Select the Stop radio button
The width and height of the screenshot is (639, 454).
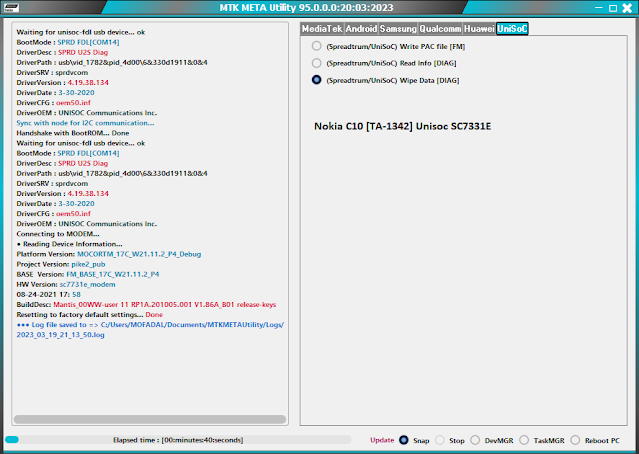[x=439, y=440]
